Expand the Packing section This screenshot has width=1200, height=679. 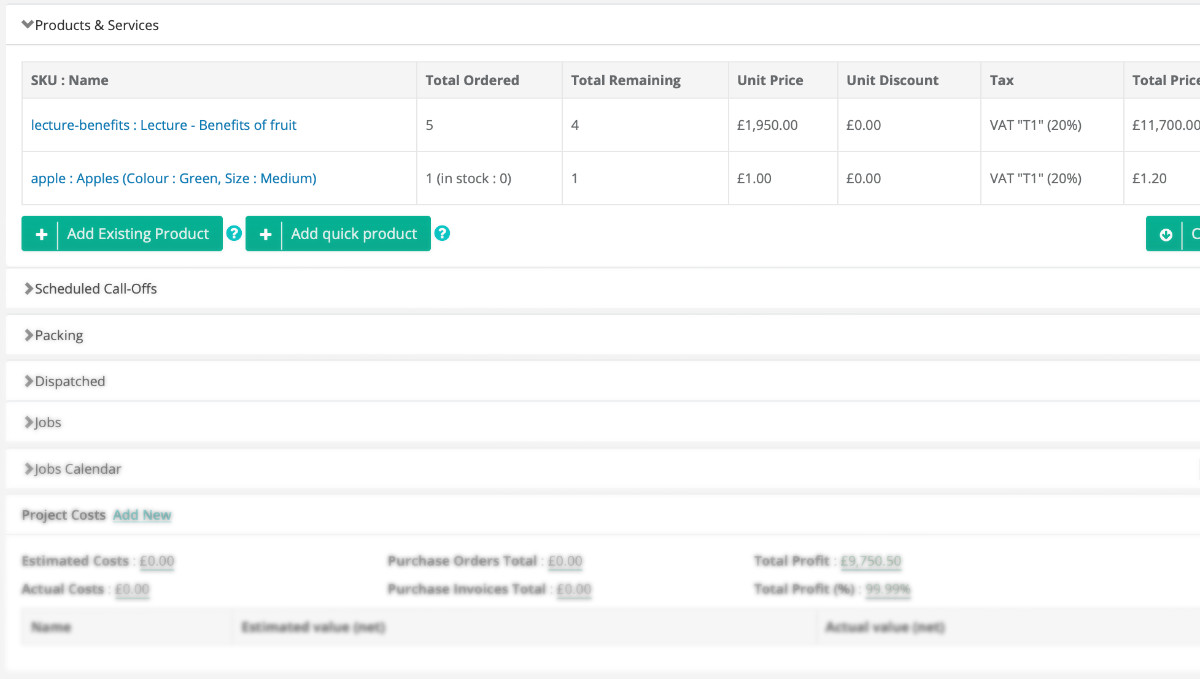pos(54,336)
